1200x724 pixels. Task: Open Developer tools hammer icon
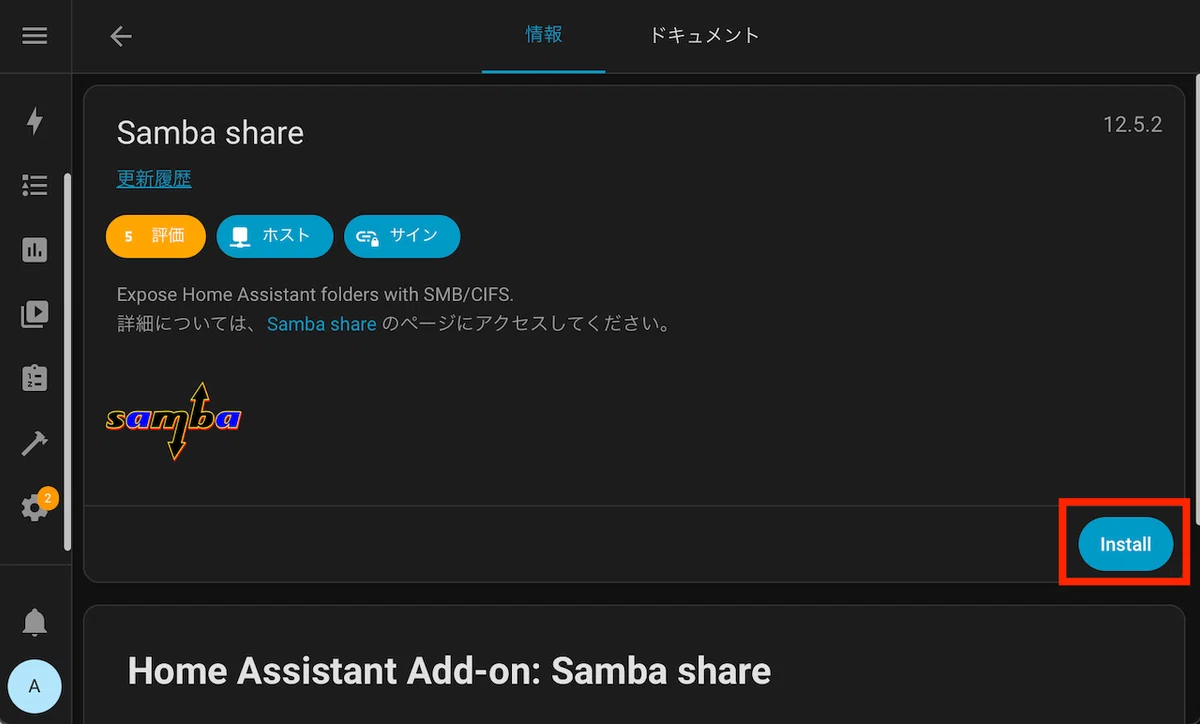[x=35, y=443]
